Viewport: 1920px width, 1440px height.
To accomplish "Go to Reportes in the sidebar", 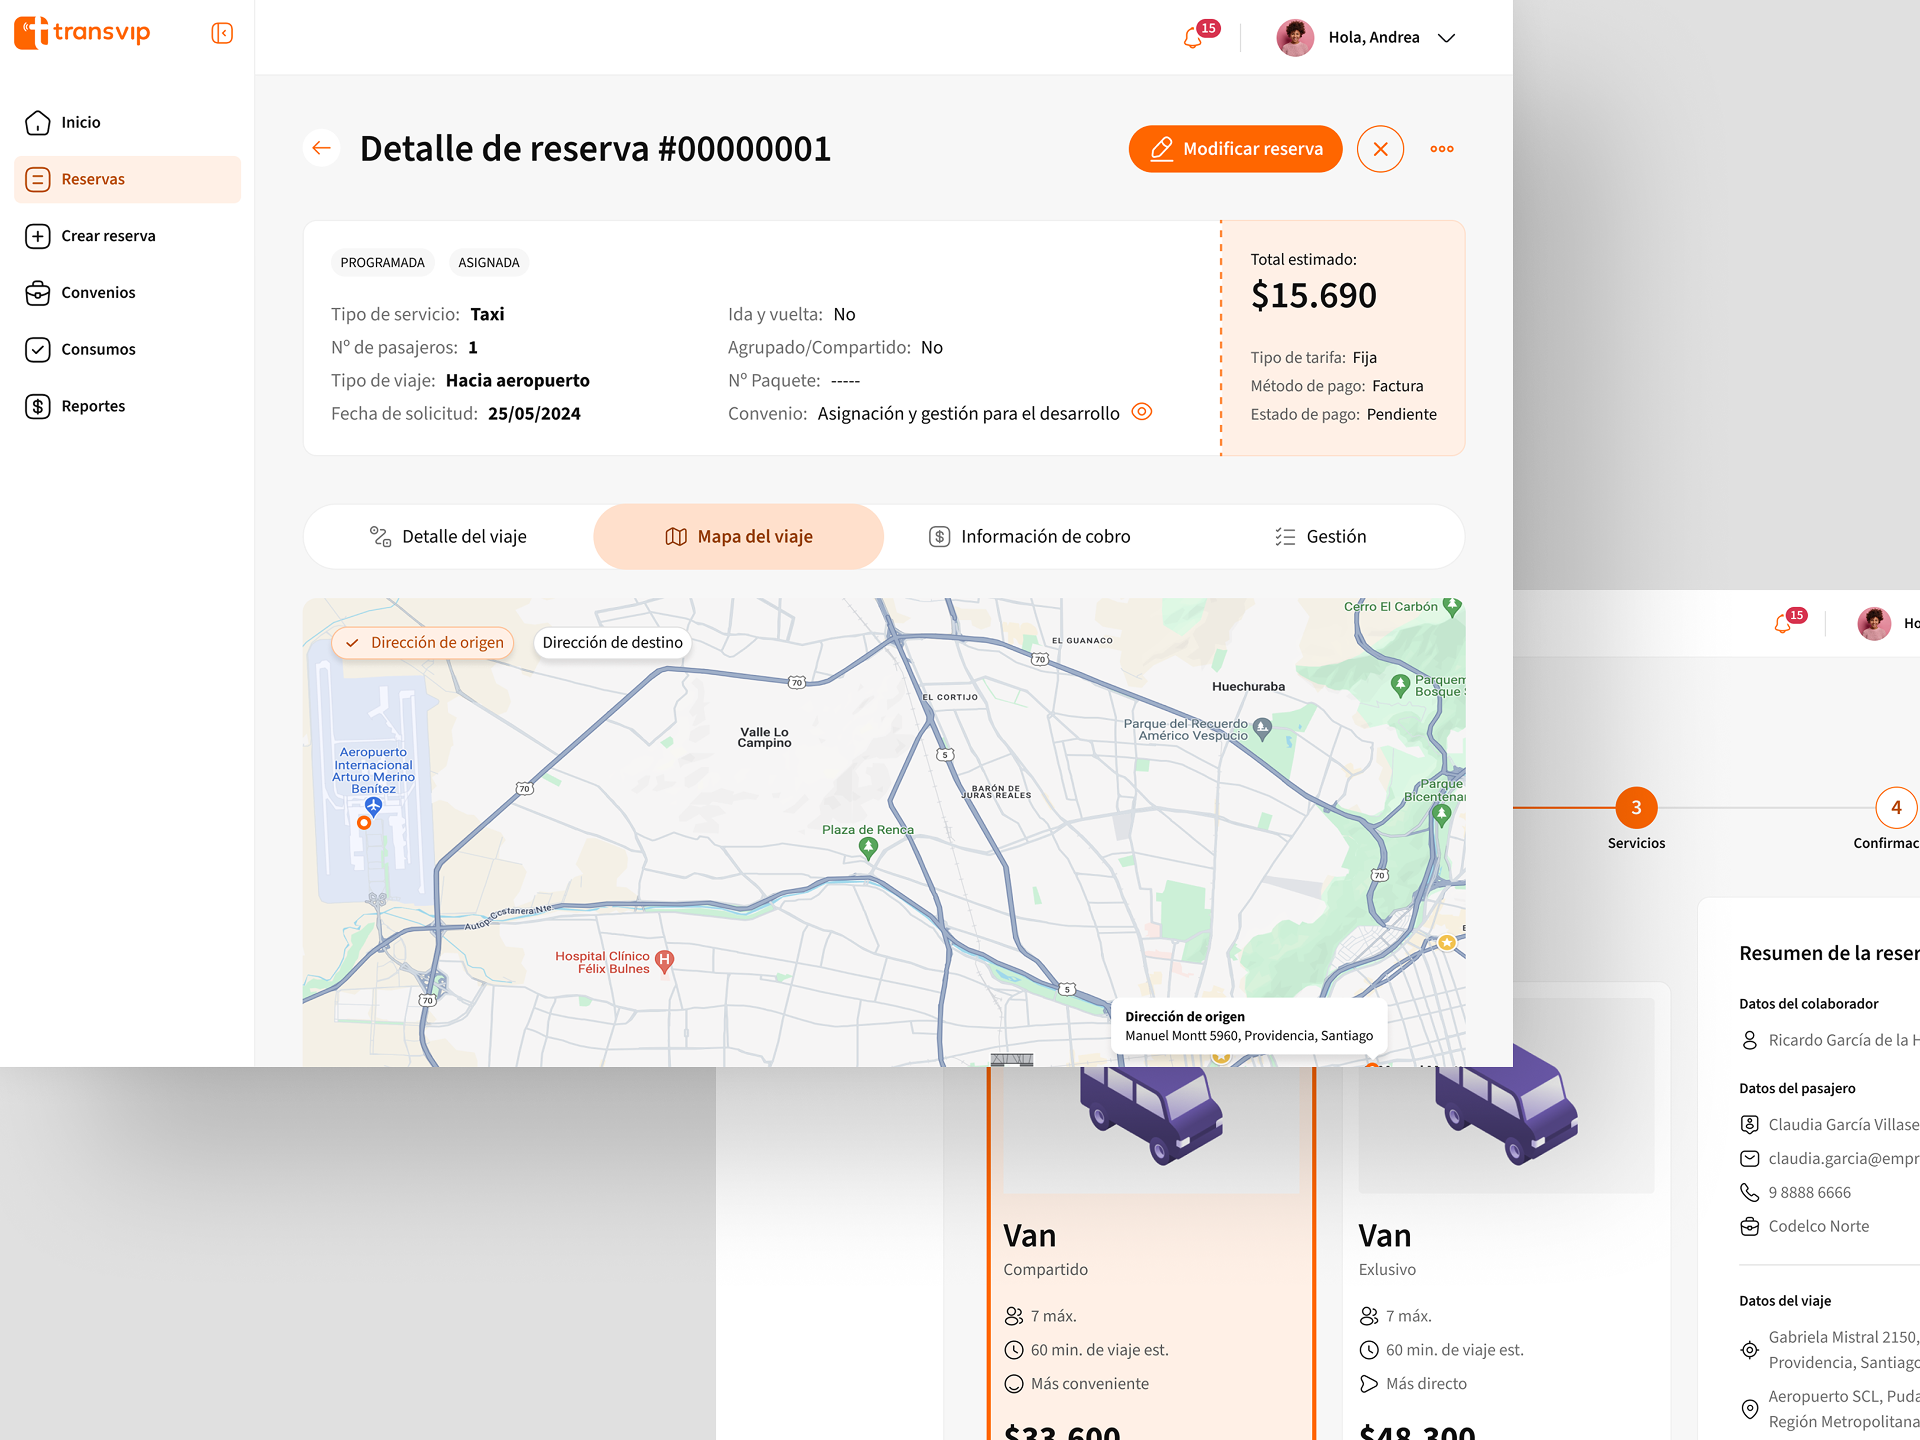I will 93,406.
